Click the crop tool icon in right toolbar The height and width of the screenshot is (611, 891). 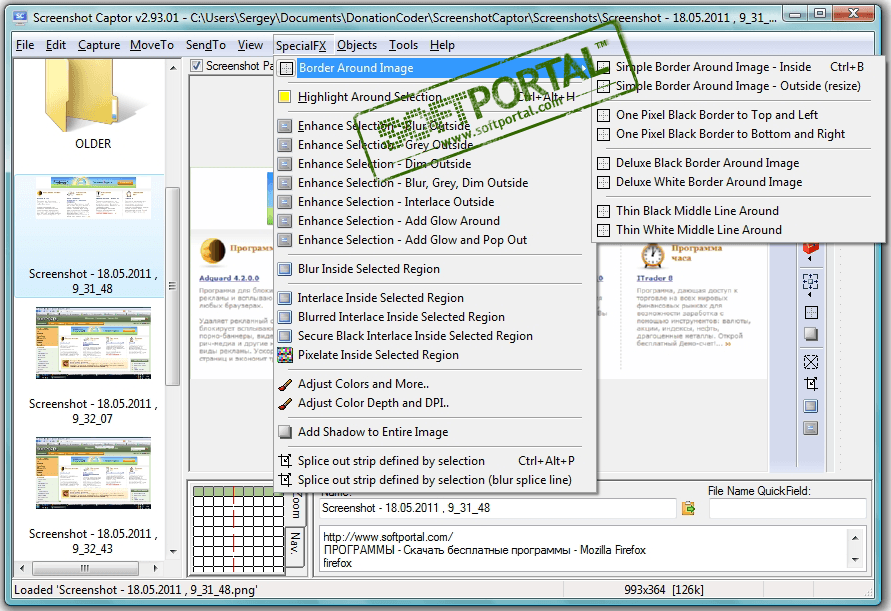(811, 384)
